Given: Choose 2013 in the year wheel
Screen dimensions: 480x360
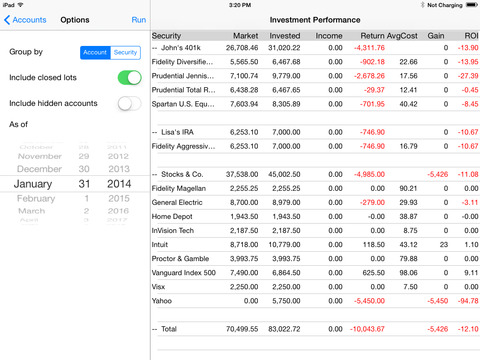Looking at the screenshot, I should click(x=119, y=169).
